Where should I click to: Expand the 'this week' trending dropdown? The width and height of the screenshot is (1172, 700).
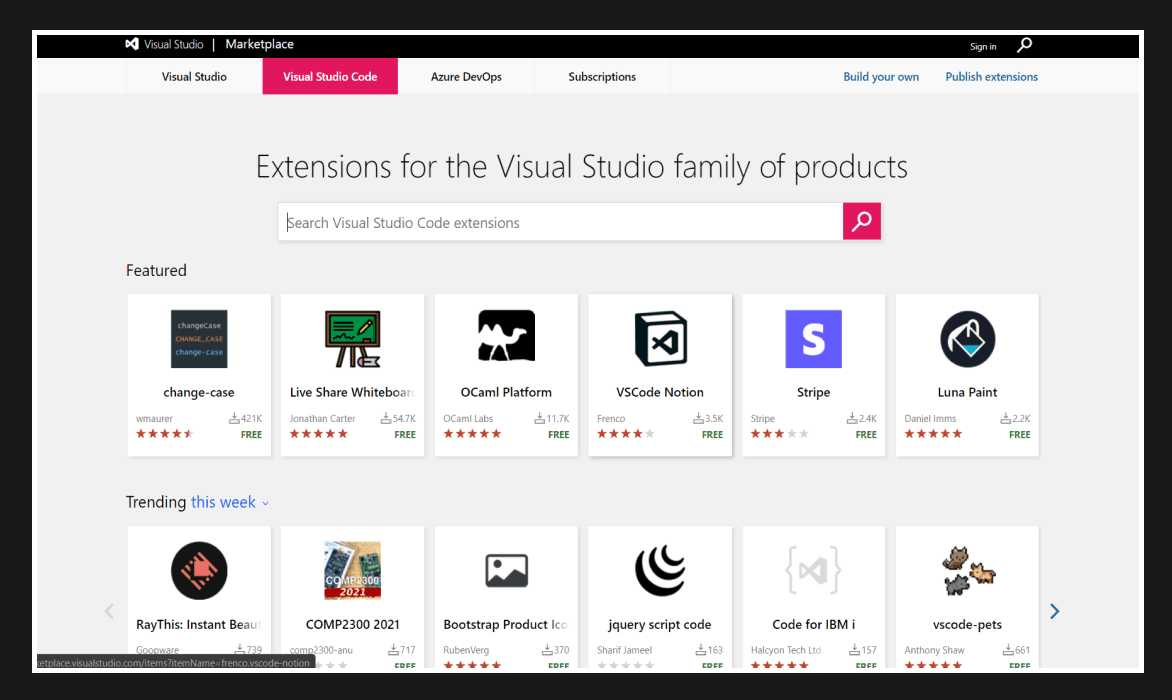(x=223, y=502)
